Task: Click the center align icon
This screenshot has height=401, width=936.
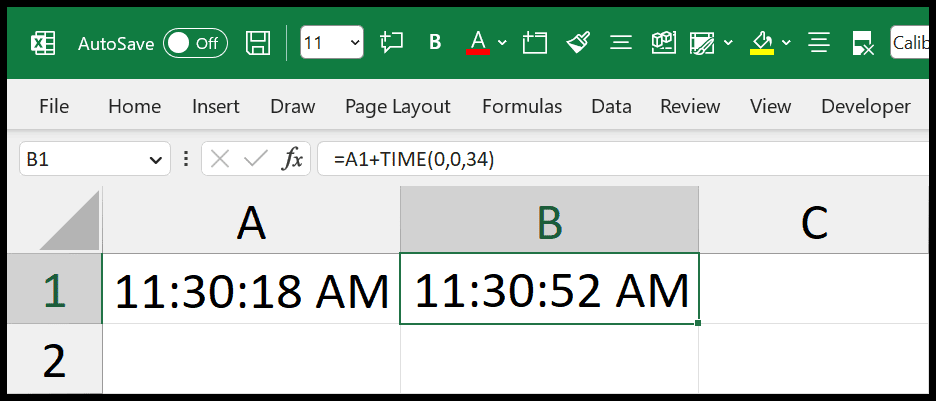Action: tap(621, 42)
